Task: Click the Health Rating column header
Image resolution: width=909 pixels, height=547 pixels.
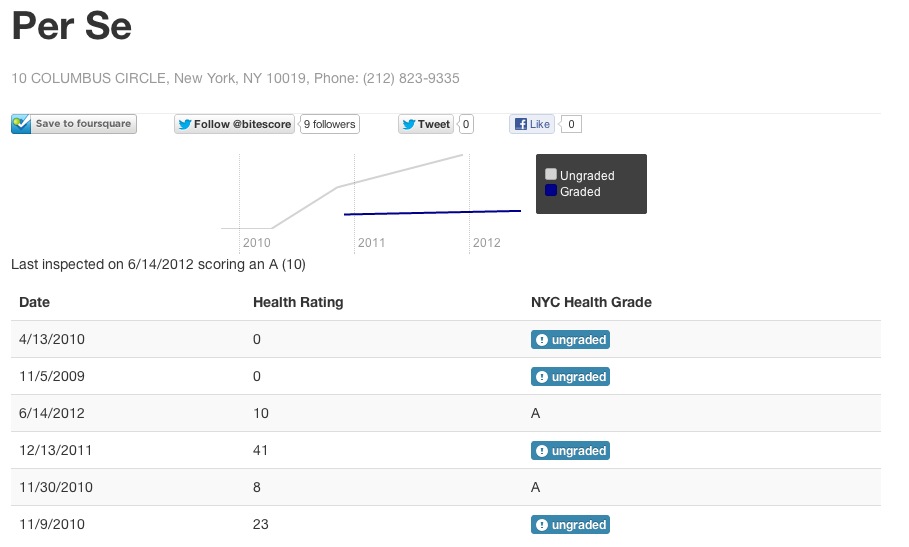Action: (298, 302)
